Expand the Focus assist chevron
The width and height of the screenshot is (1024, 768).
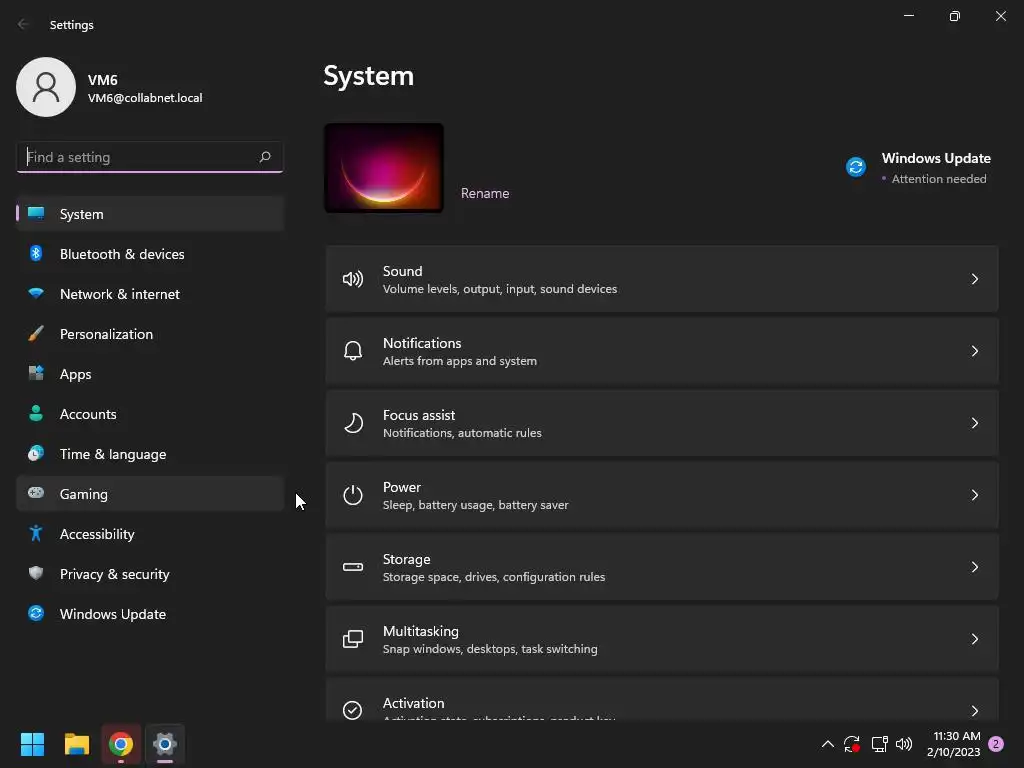[974, 423]
